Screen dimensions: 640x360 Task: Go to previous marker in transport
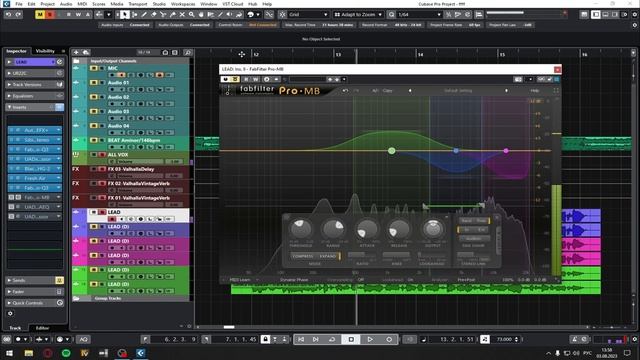pos(301,339)
